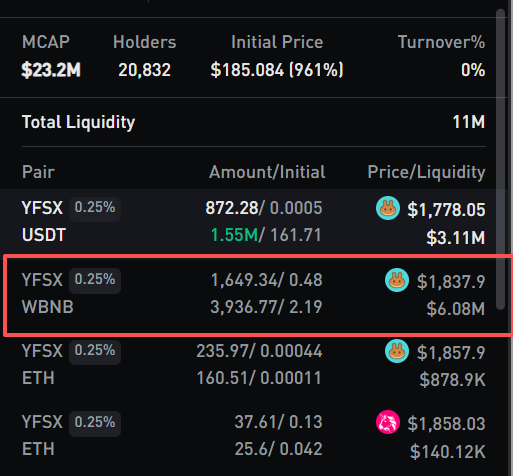Click the $878.9K liquidity value
513x476 pixels.
[x=452, y=380]
